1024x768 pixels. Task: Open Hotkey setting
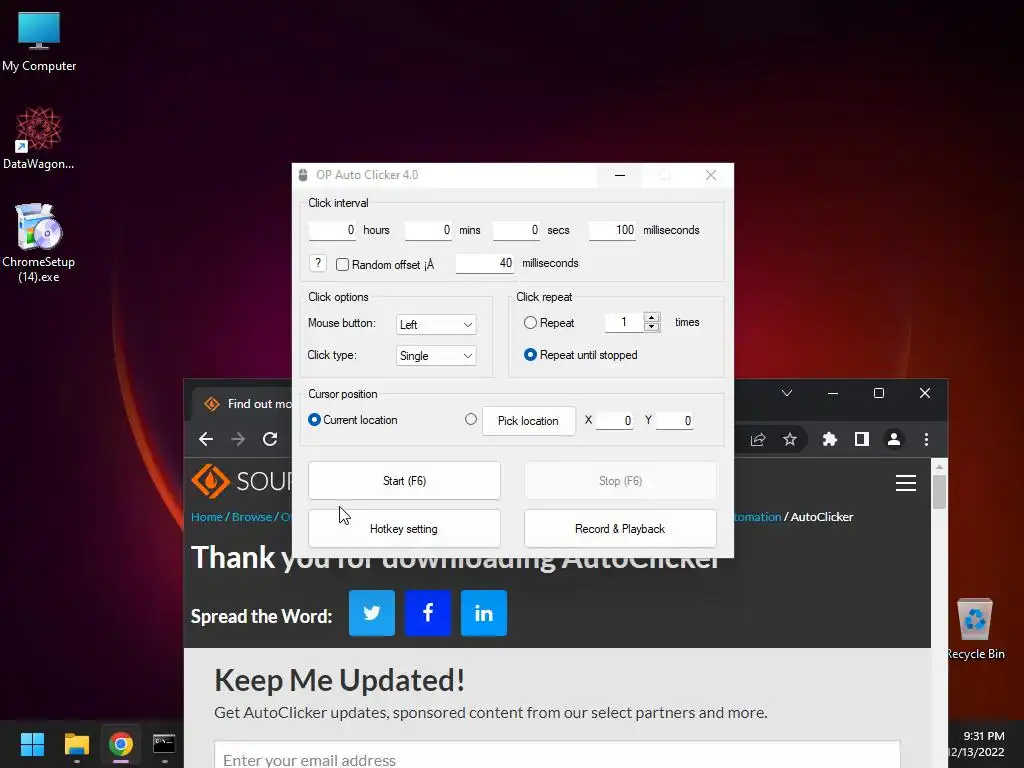click(404, 528)
